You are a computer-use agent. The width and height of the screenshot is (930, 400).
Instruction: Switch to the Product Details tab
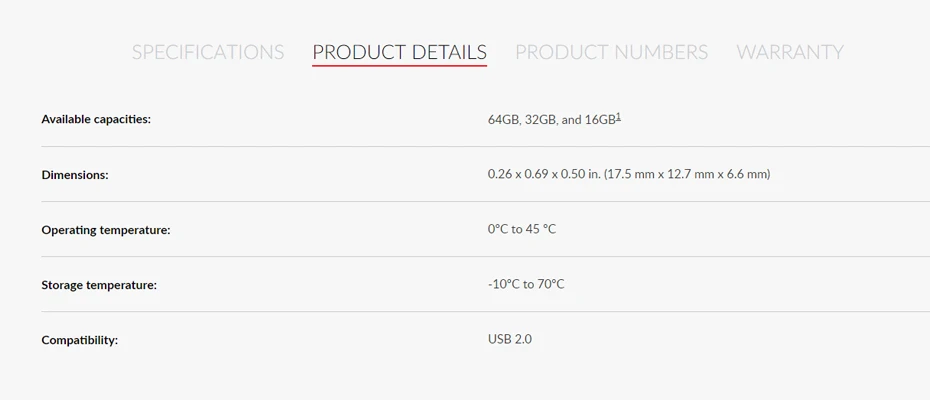click(400, 52)
